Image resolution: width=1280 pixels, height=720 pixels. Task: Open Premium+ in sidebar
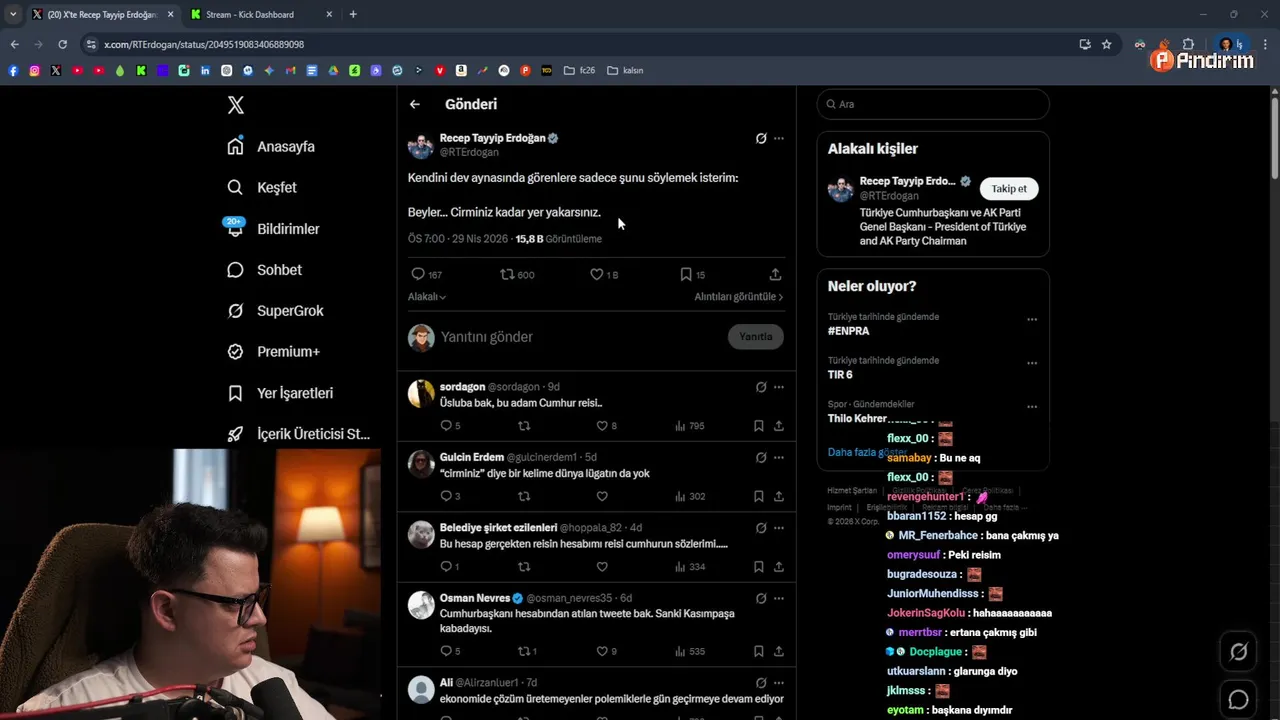(x=273, y=352)
